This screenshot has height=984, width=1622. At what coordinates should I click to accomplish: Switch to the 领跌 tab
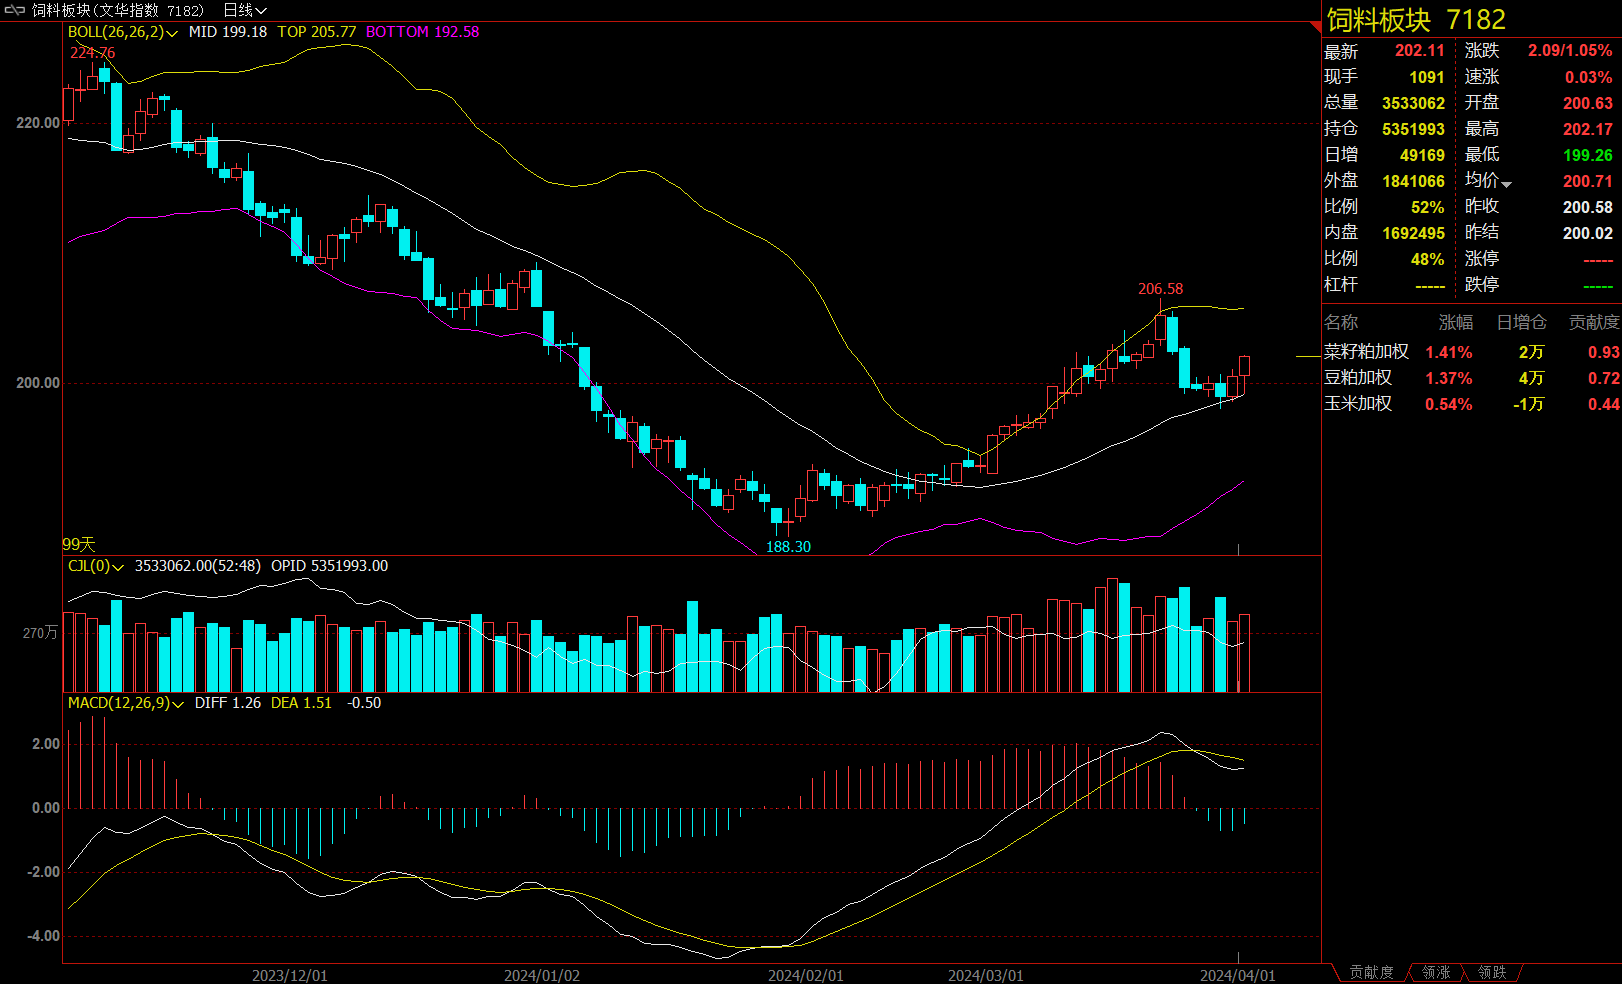click(x=1492, y=972)
